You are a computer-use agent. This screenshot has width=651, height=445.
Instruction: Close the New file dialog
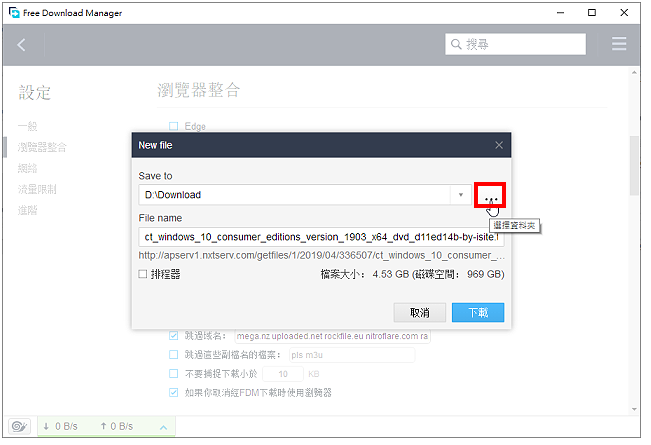click(499, 145)
